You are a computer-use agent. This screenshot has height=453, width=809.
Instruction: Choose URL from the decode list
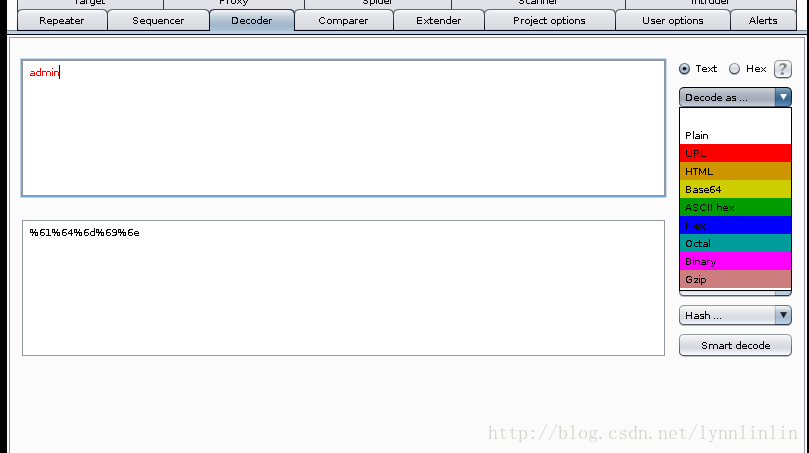click(735, 153)
